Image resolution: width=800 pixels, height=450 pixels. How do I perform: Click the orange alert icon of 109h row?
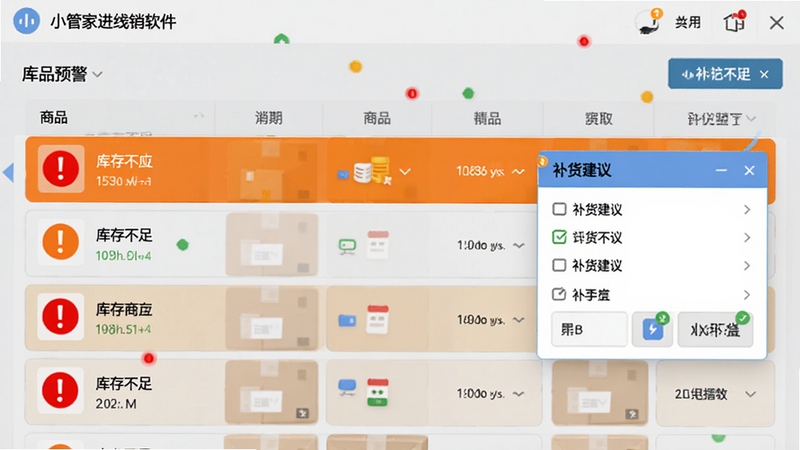61,242
